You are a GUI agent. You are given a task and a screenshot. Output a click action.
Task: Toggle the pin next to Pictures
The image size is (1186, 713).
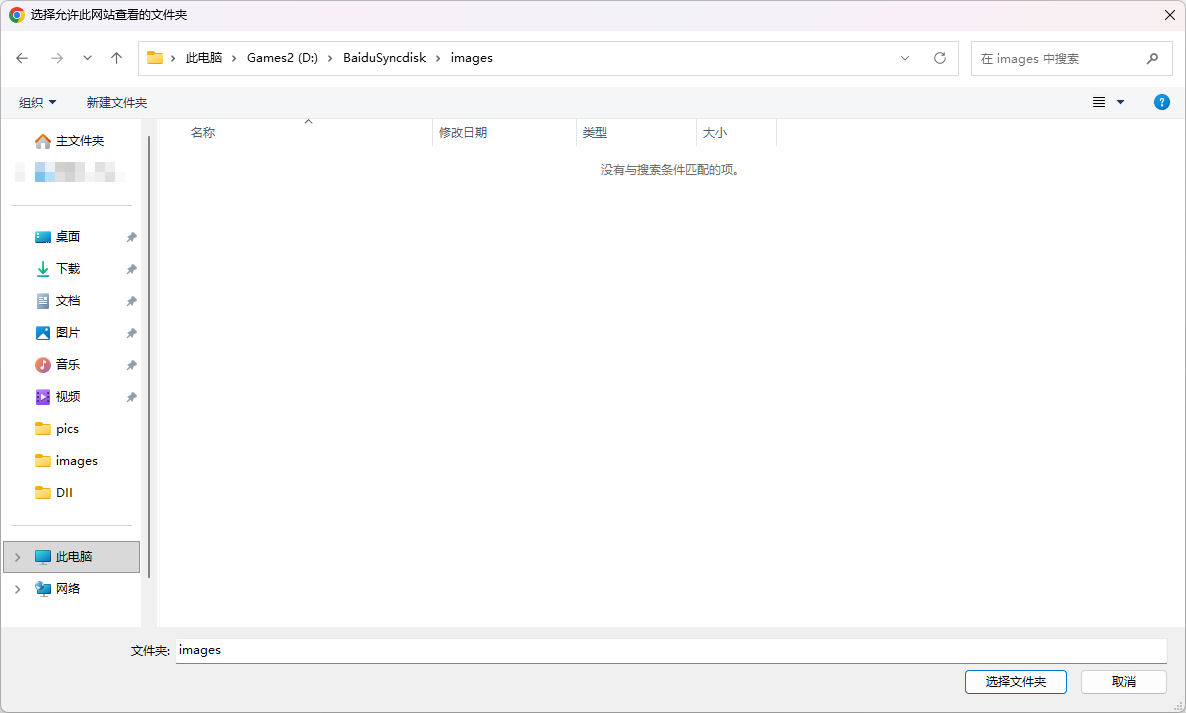(x=131, y=333)
